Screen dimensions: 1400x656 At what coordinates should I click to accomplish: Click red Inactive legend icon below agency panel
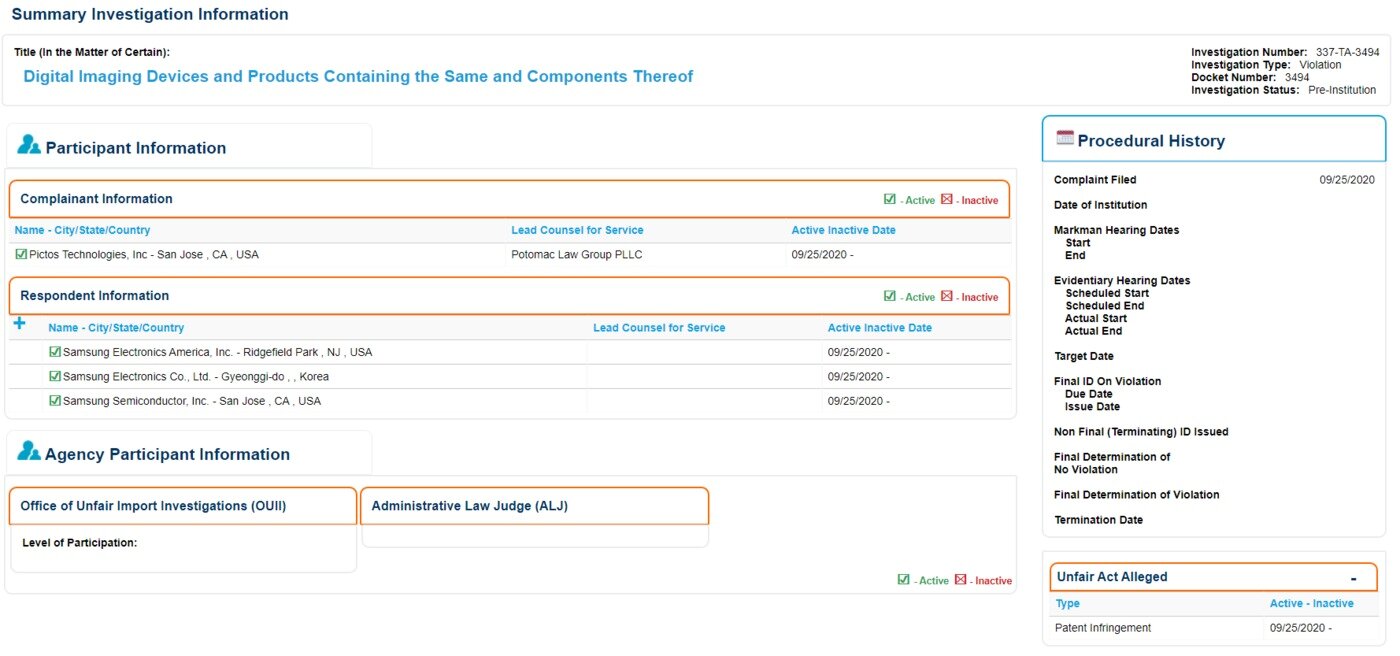coord(961,579)
